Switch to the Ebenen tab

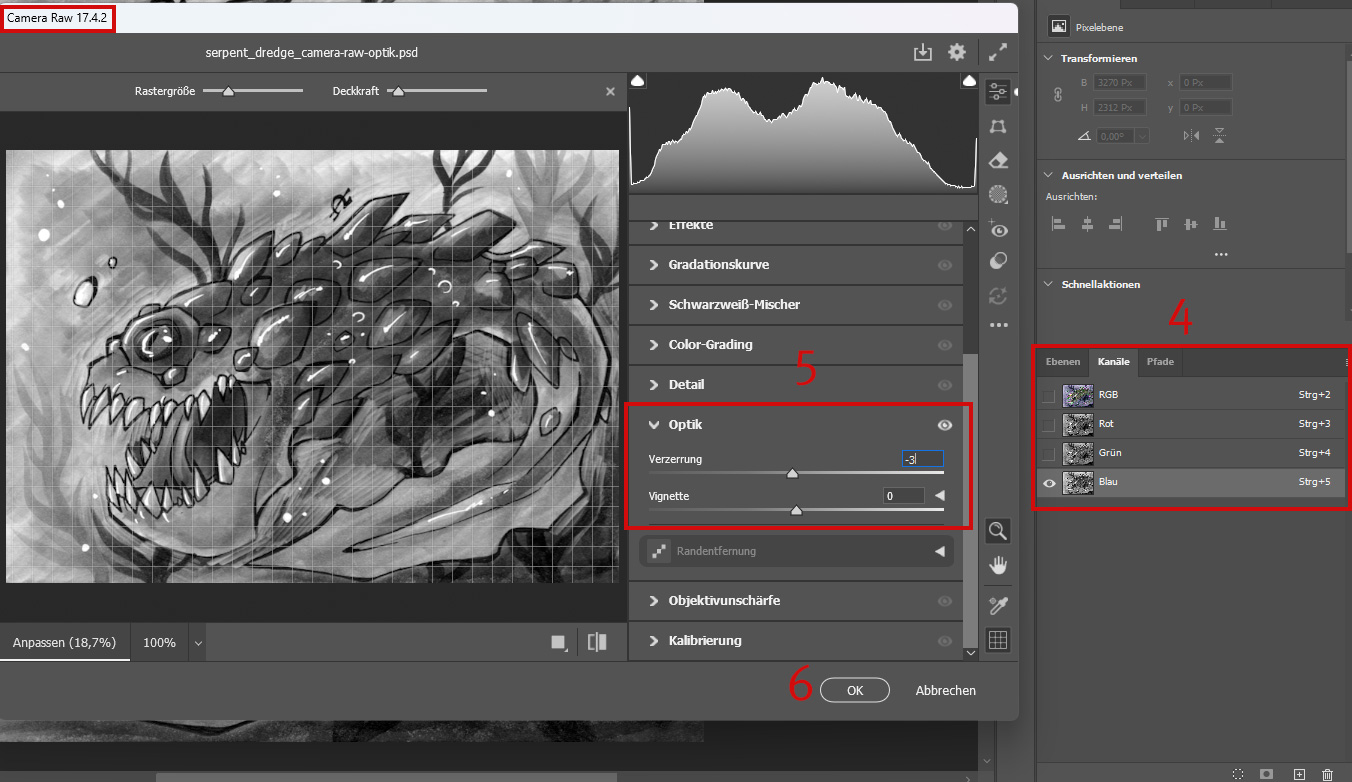pos(1062,362)
